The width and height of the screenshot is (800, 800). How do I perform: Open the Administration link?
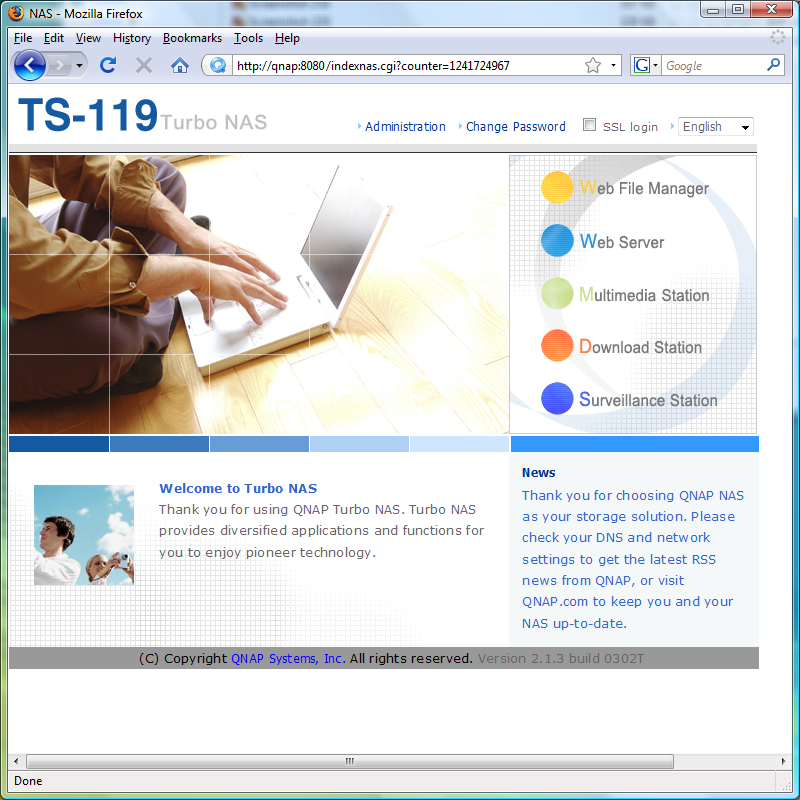coord(405,127)
